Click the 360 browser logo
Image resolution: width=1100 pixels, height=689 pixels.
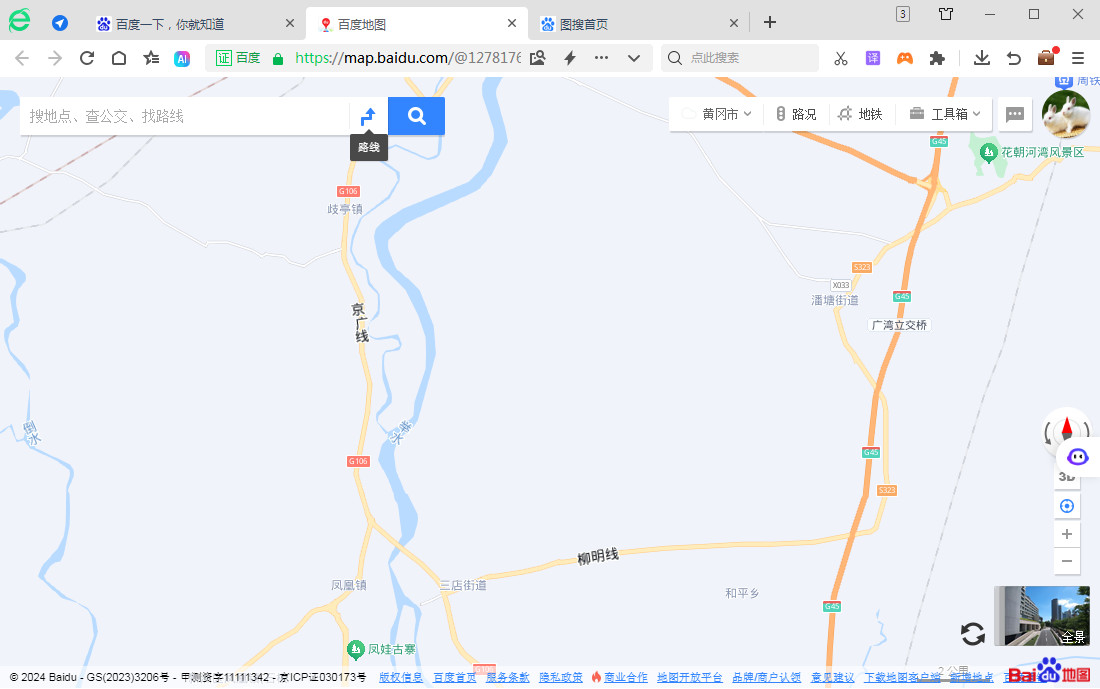20,20
